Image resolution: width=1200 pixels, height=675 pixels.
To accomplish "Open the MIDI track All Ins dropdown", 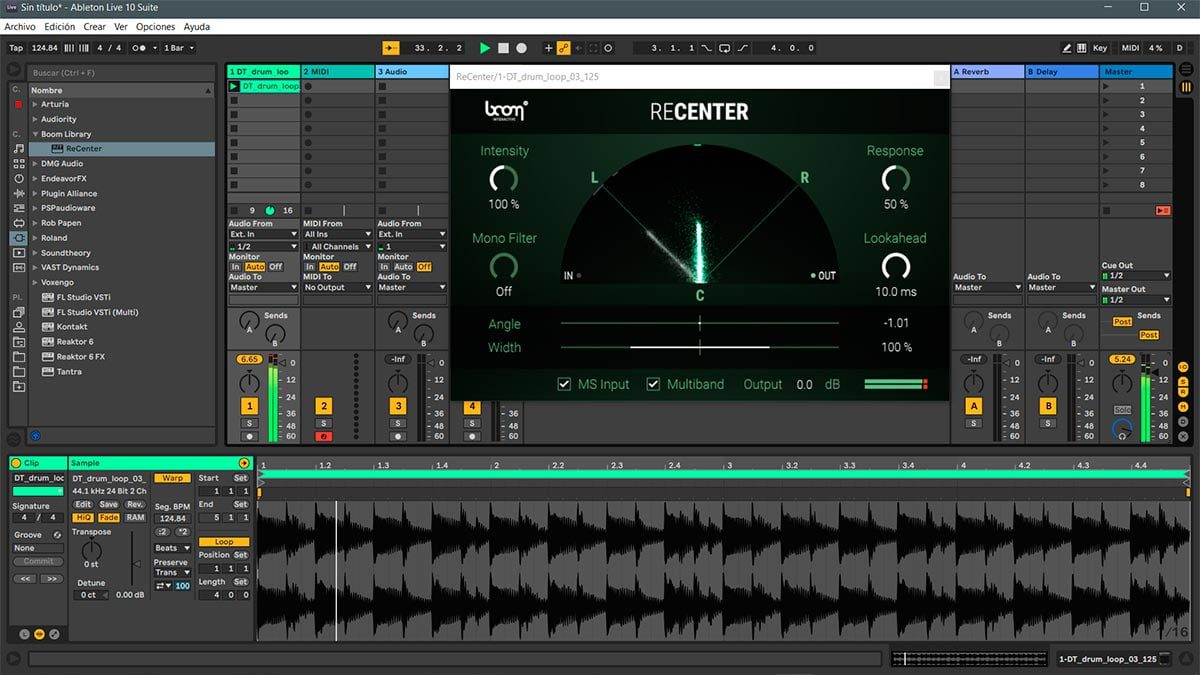I will click(337, 234).
